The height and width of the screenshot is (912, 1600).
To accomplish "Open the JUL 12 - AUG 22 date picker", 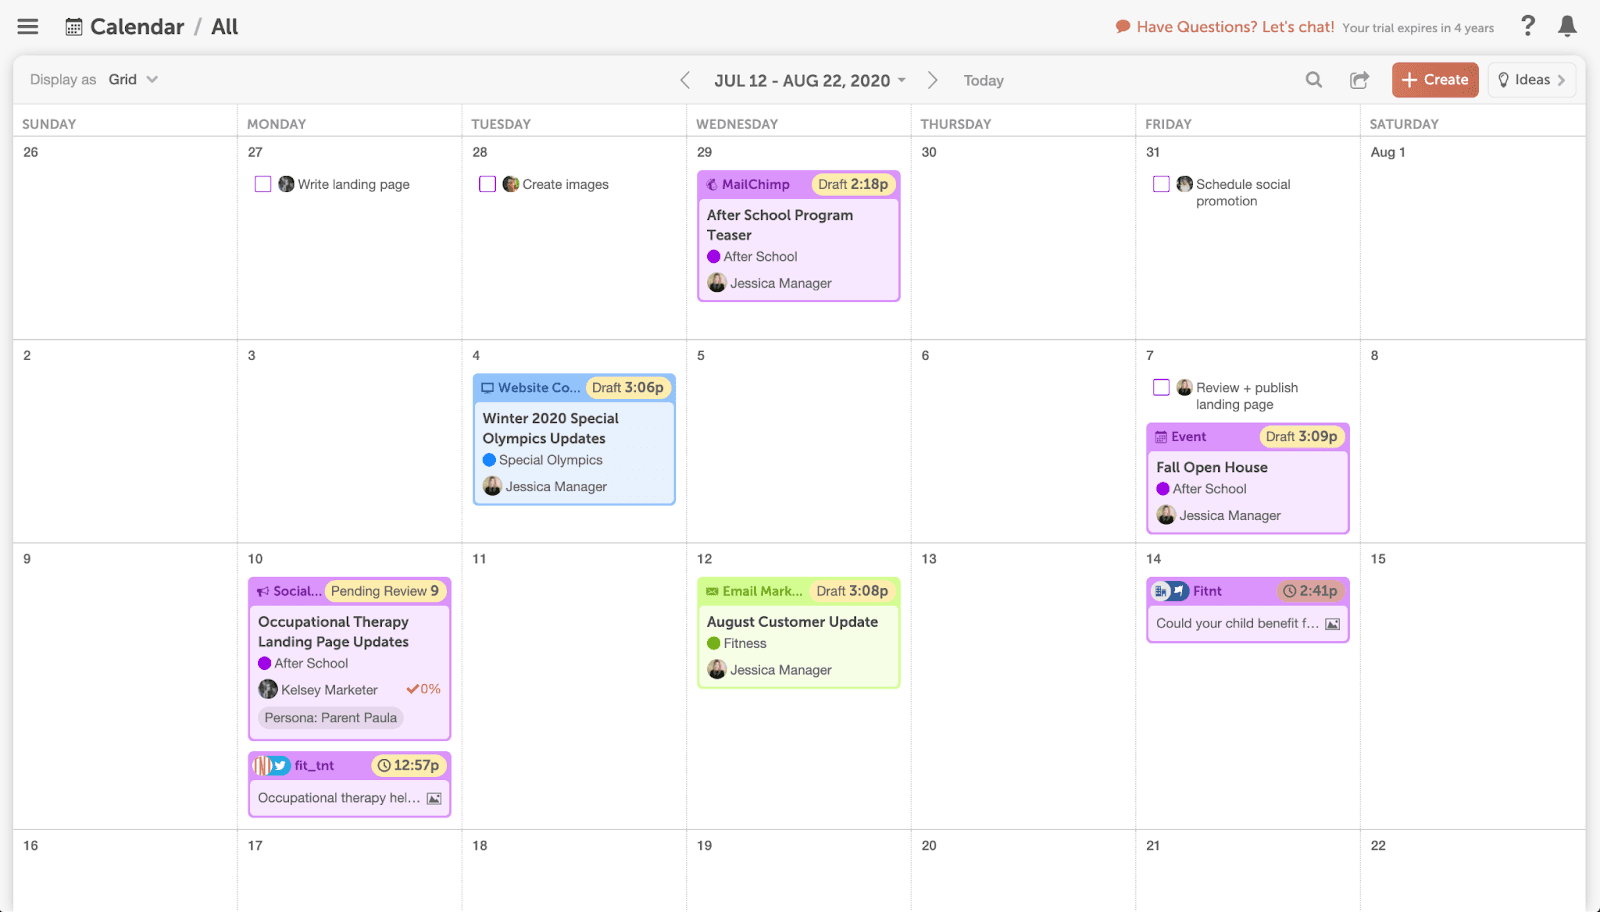I will tap(809, 80).
